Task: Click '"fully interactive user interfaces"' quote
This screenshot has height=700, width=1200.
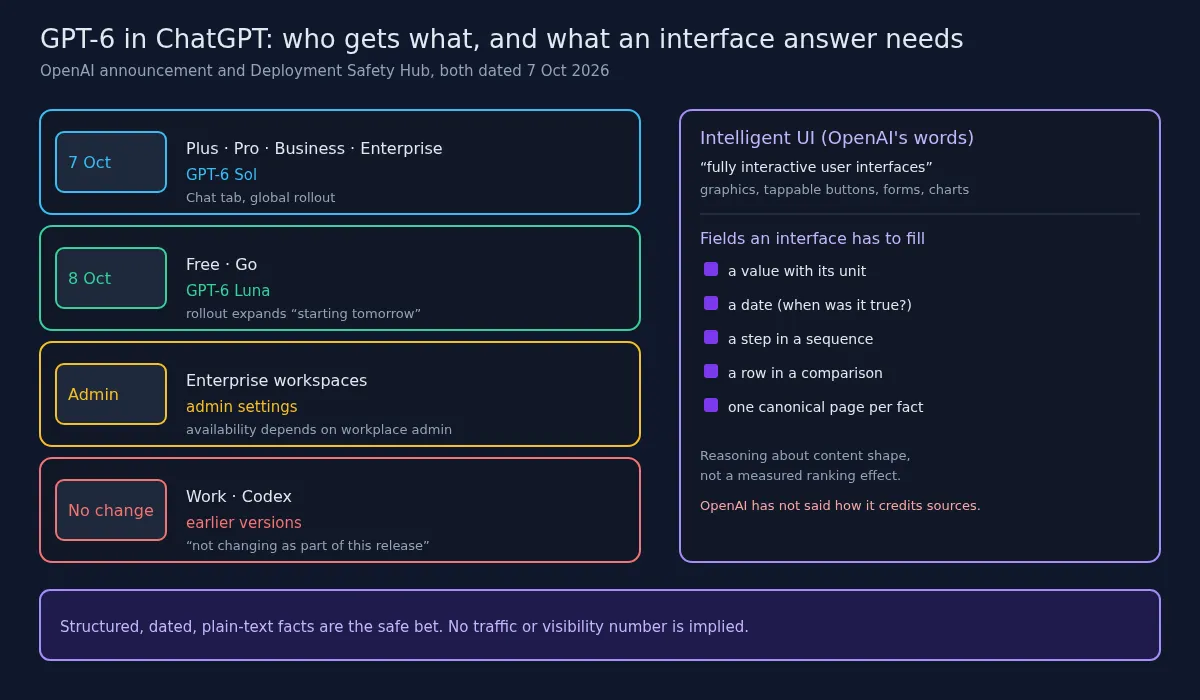Action: [x=816, y=167]
